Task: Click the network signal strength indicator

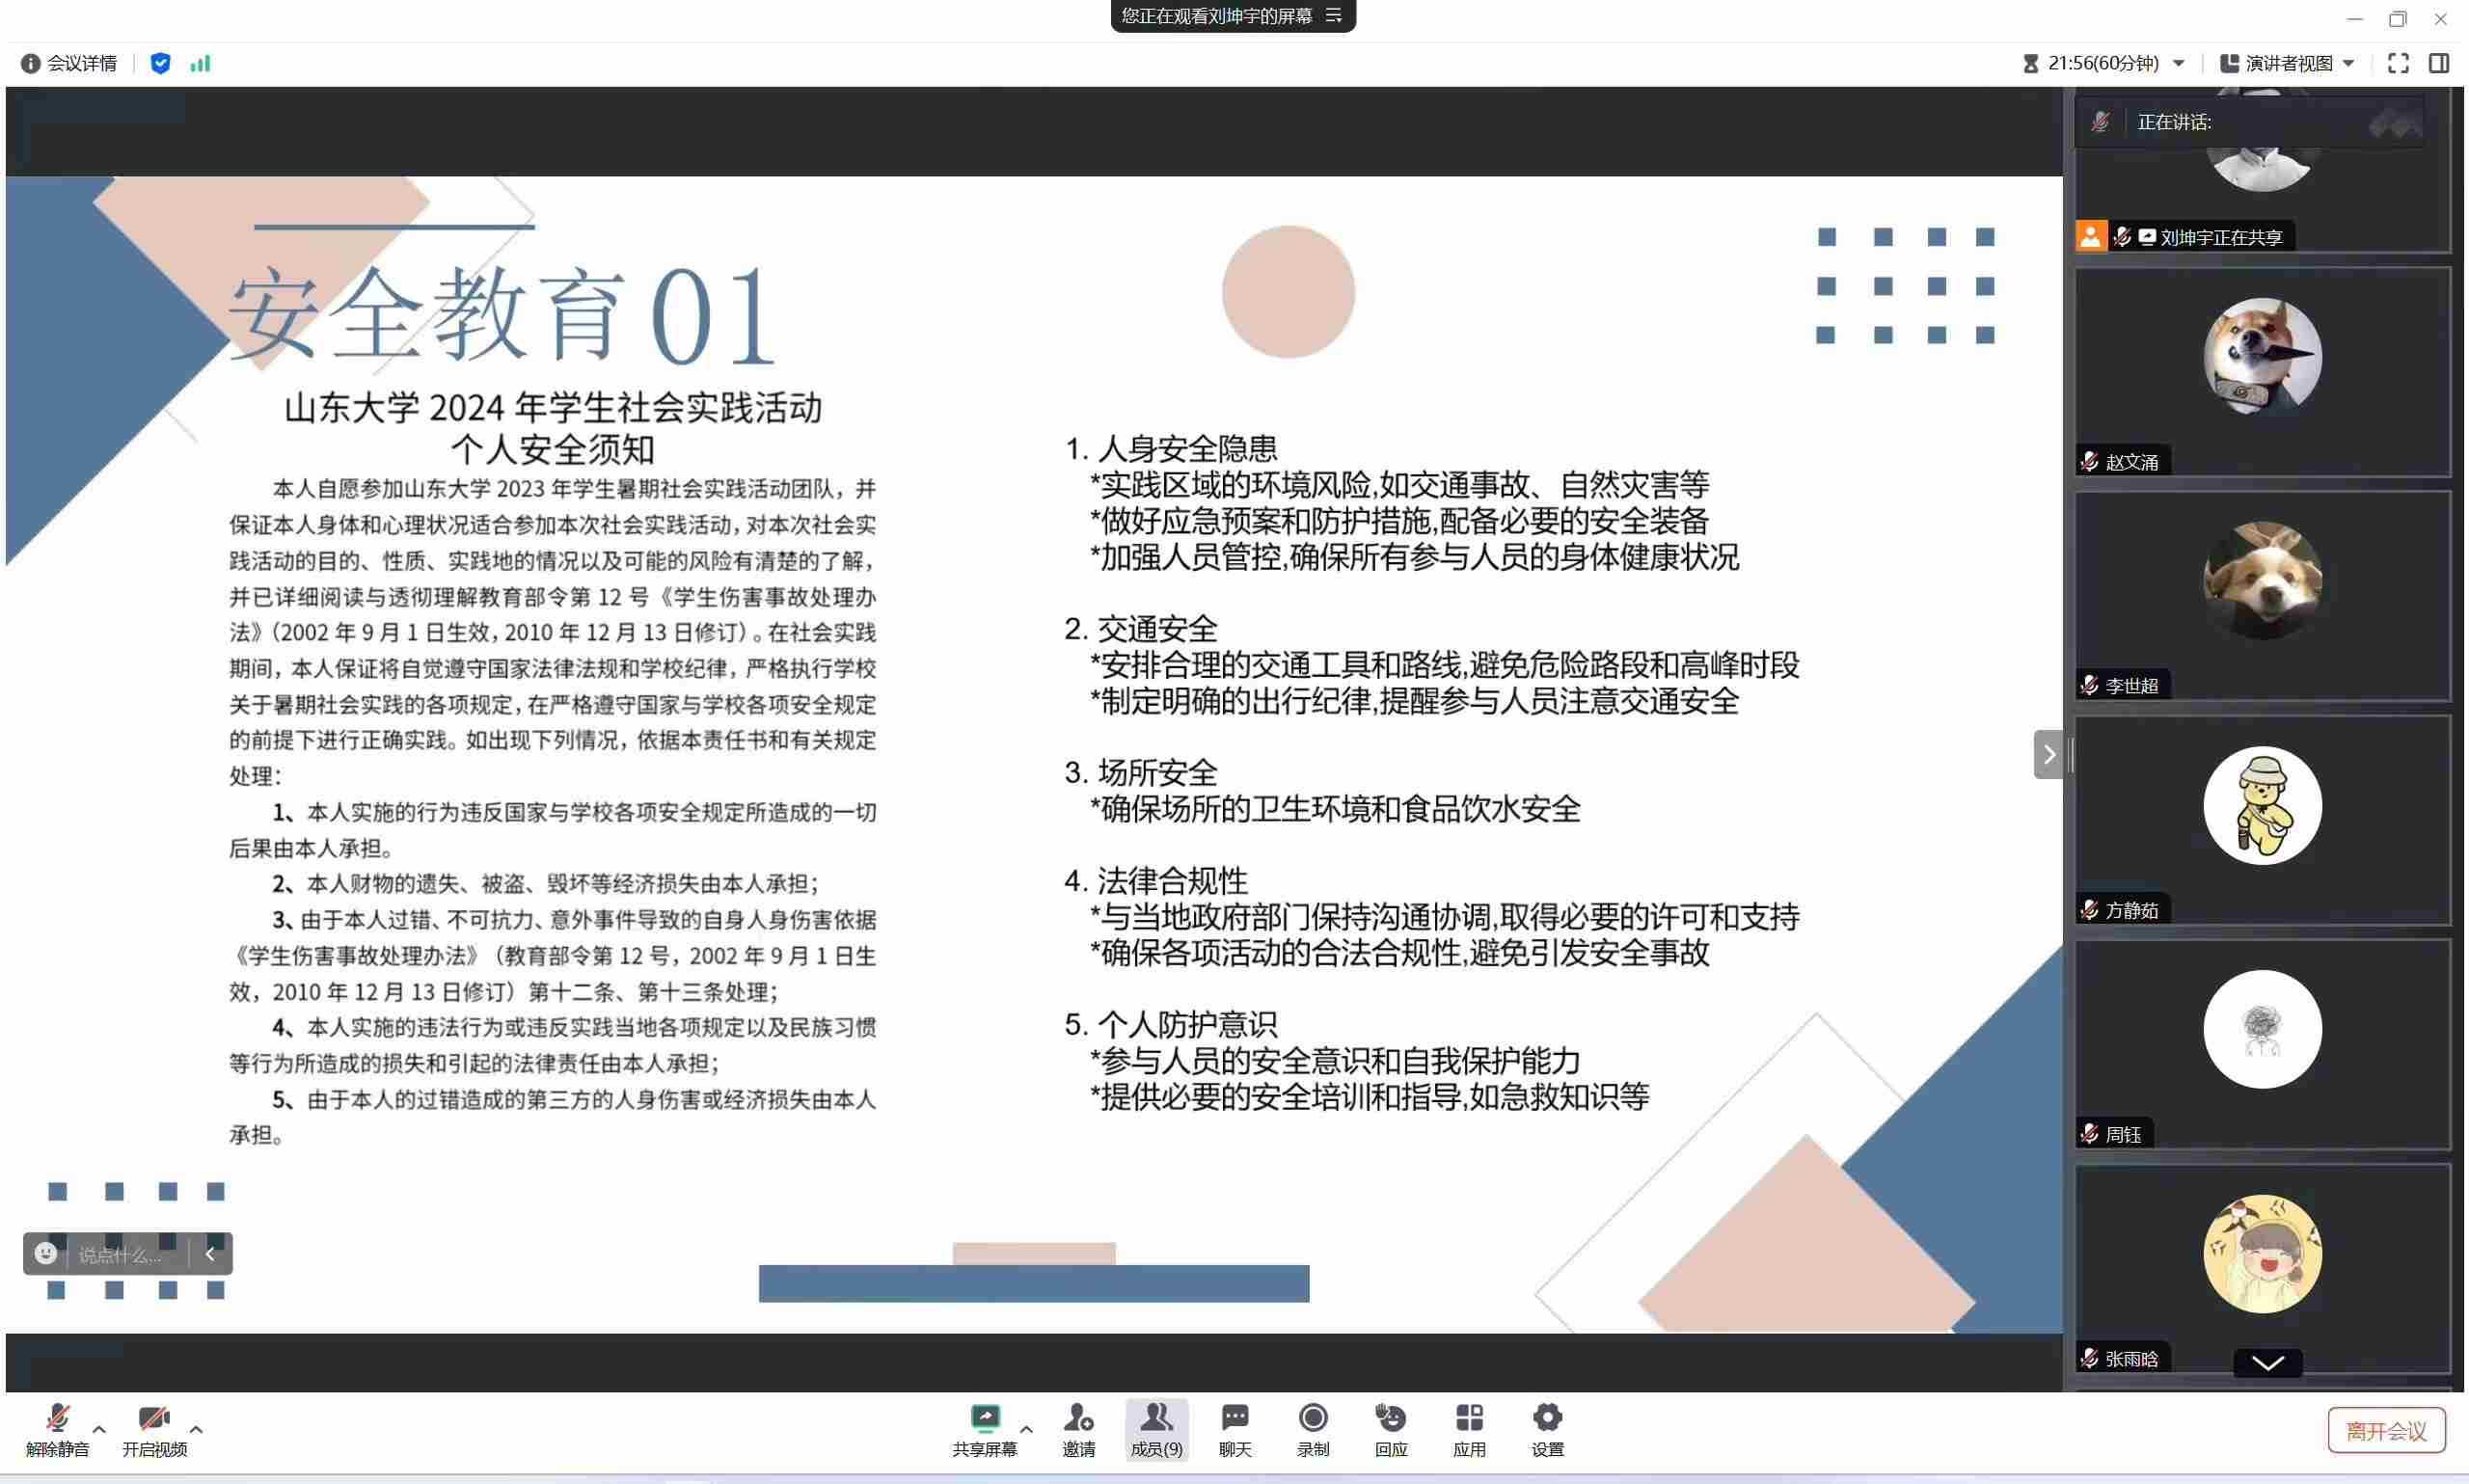Action: pos(200,63)
